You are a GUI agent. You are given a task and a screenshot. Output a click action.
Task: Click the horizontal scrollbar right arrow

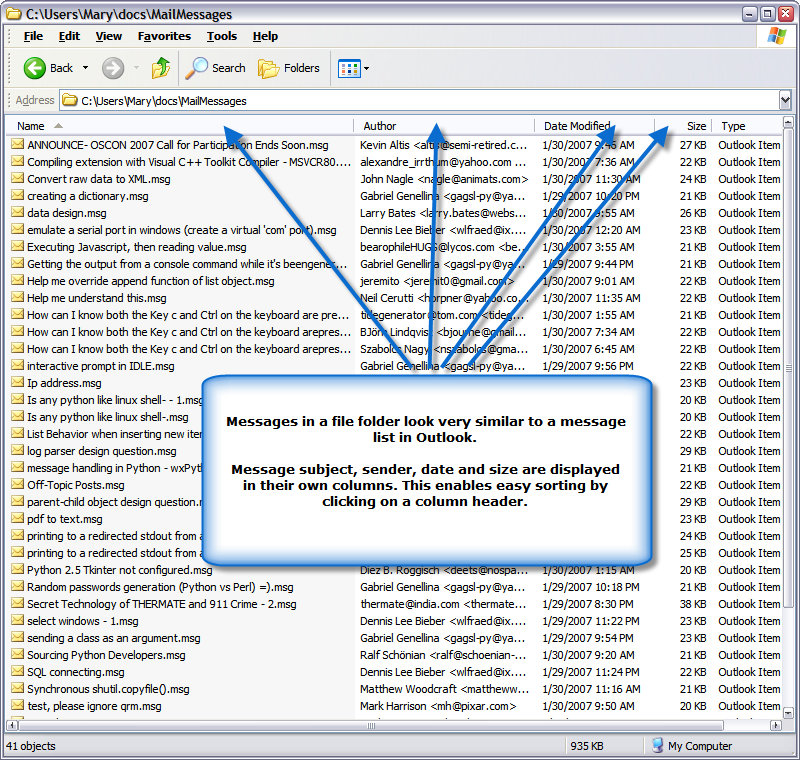[x=776, y=725]
